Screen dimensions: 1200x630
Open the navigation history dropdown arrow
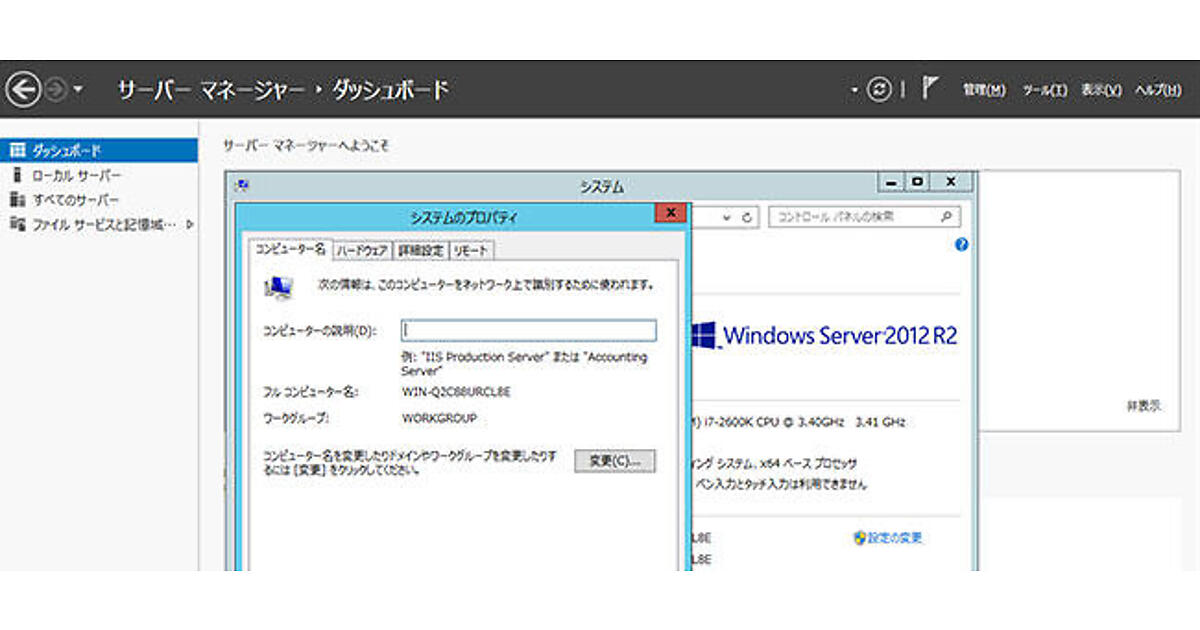(x=78, y=91)
